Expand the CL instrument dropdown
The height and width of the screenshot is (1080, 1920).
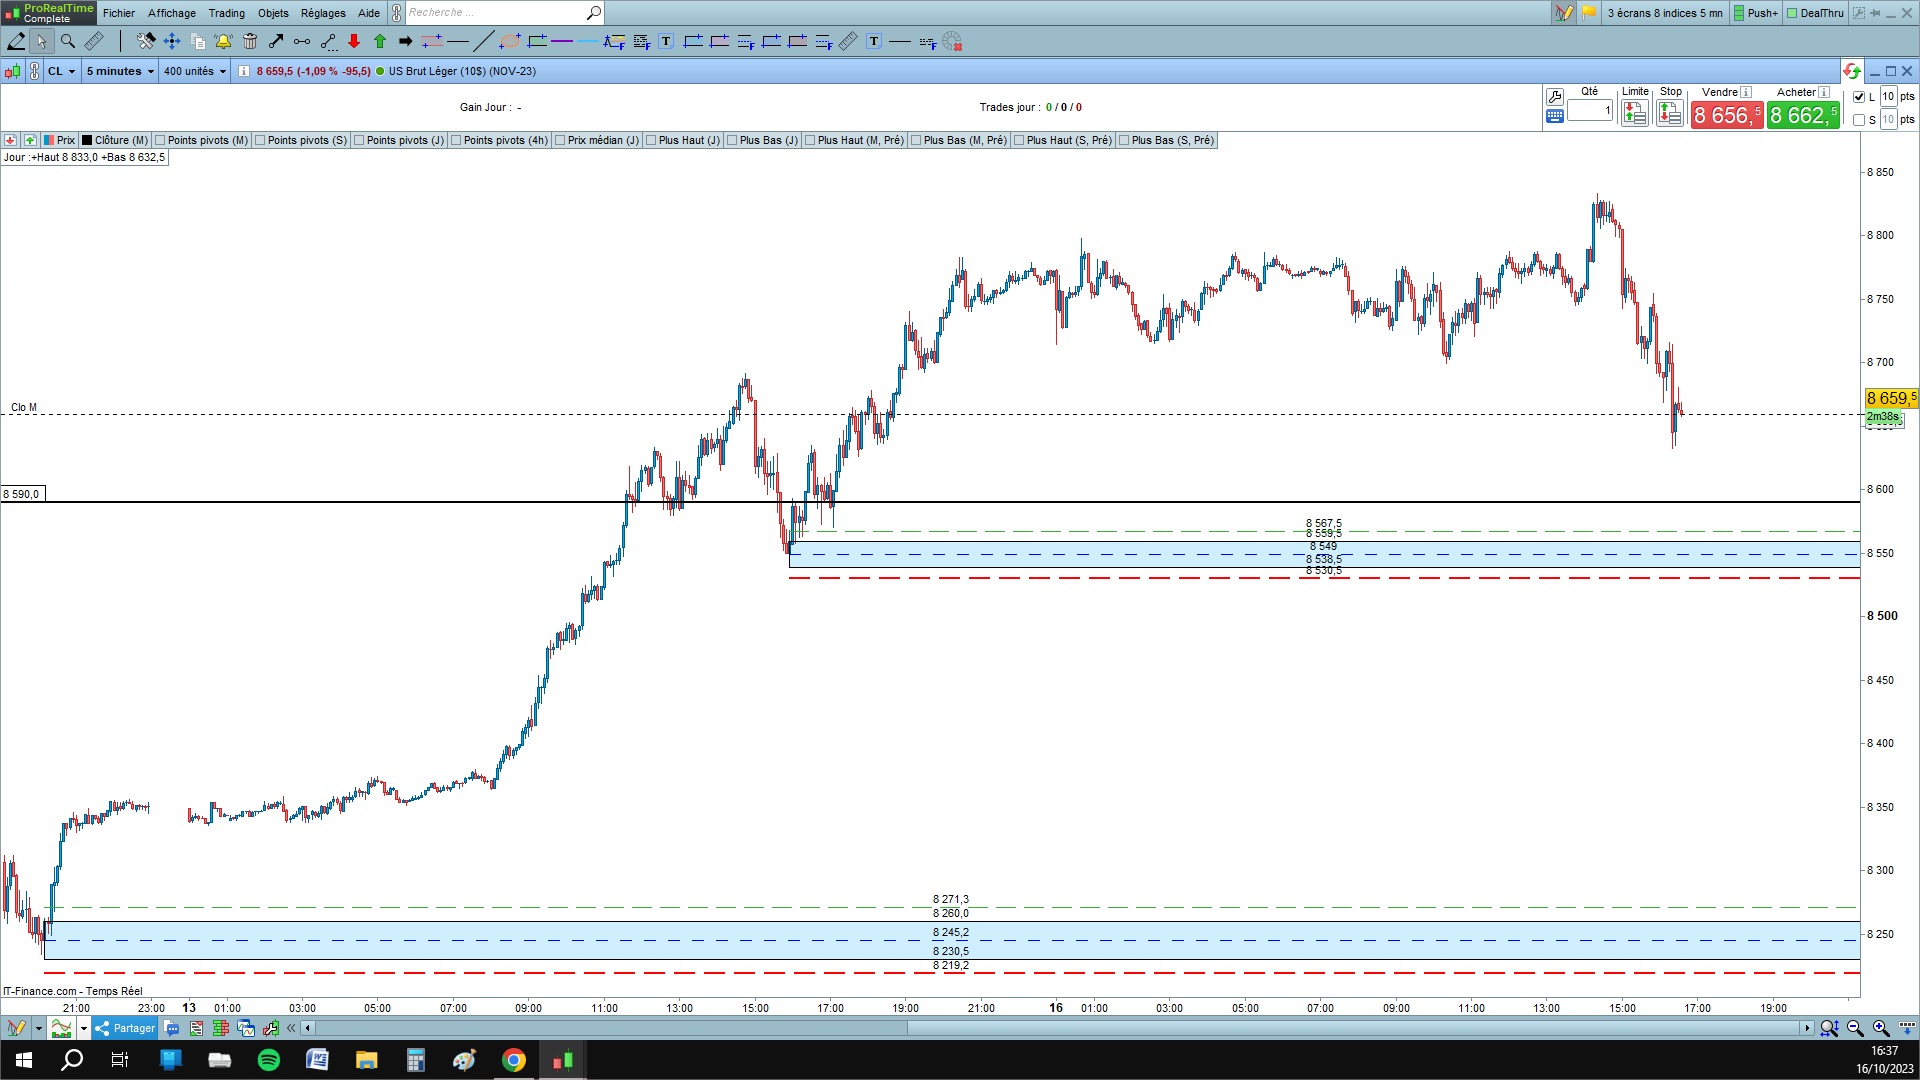coord(62,71)
